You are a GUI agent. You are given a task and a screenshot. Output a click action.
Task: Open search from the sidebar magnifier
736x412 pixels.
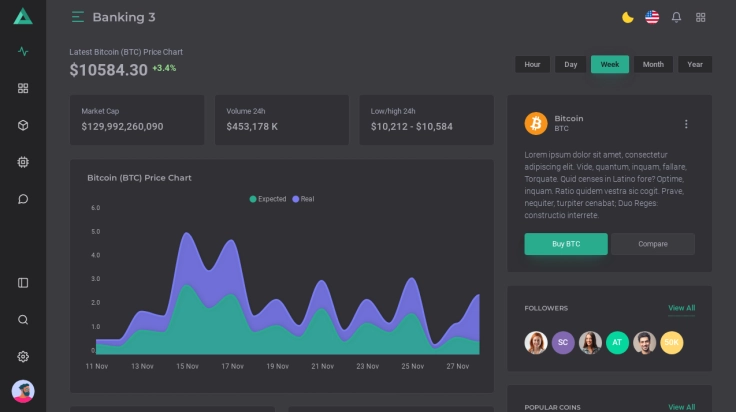(23, 320)
